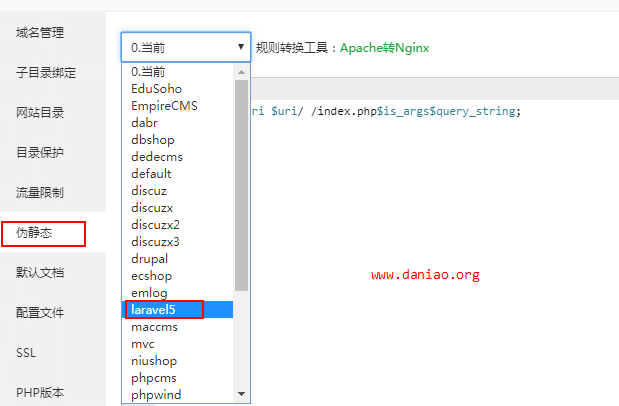Switch to the PHP版本 tab
The width and height of the screenshot is (619, 406).
[40, 393]
